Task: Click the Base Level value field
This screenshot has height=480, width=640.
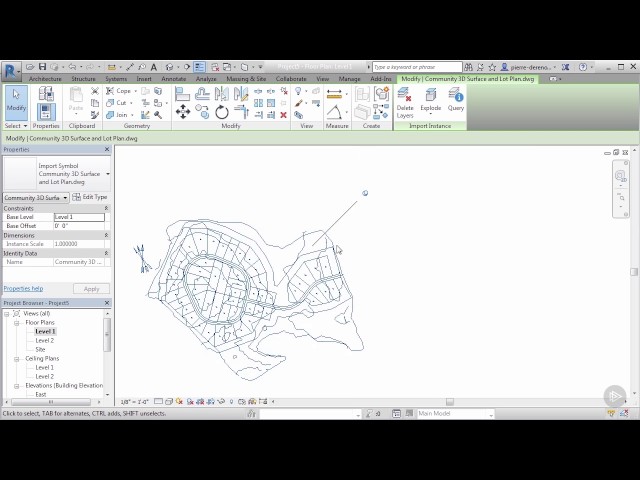Action: [x=79, y=217]
